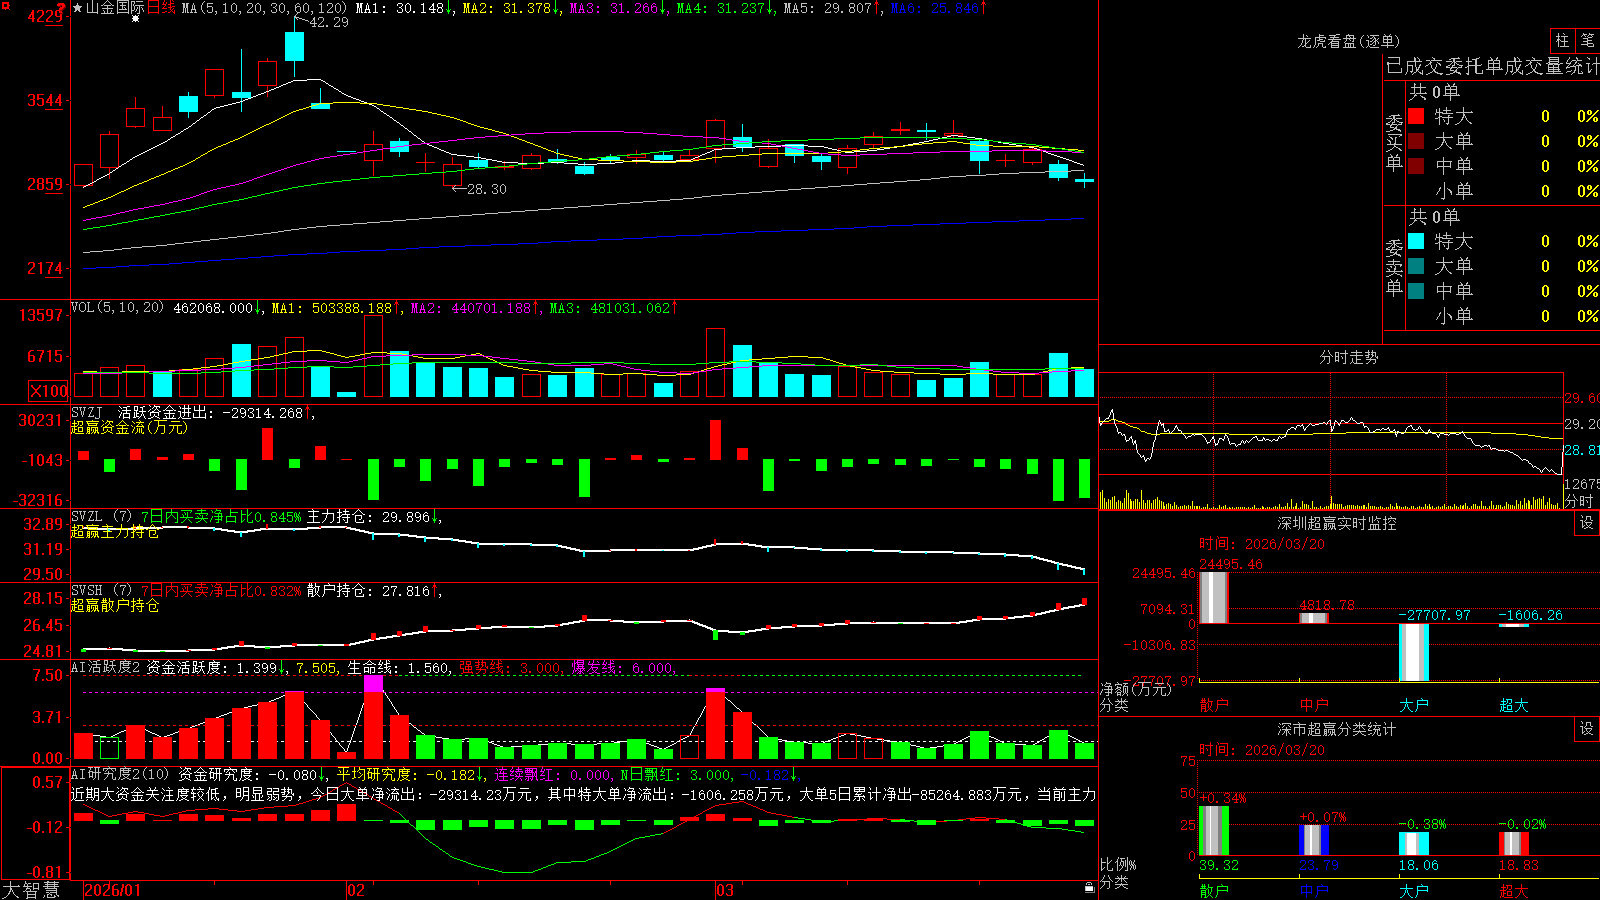The height and width of the screenshot is (900, 1600).
Task: Click the lock icon at bottom of timeline
Action: click(1090, 888)
